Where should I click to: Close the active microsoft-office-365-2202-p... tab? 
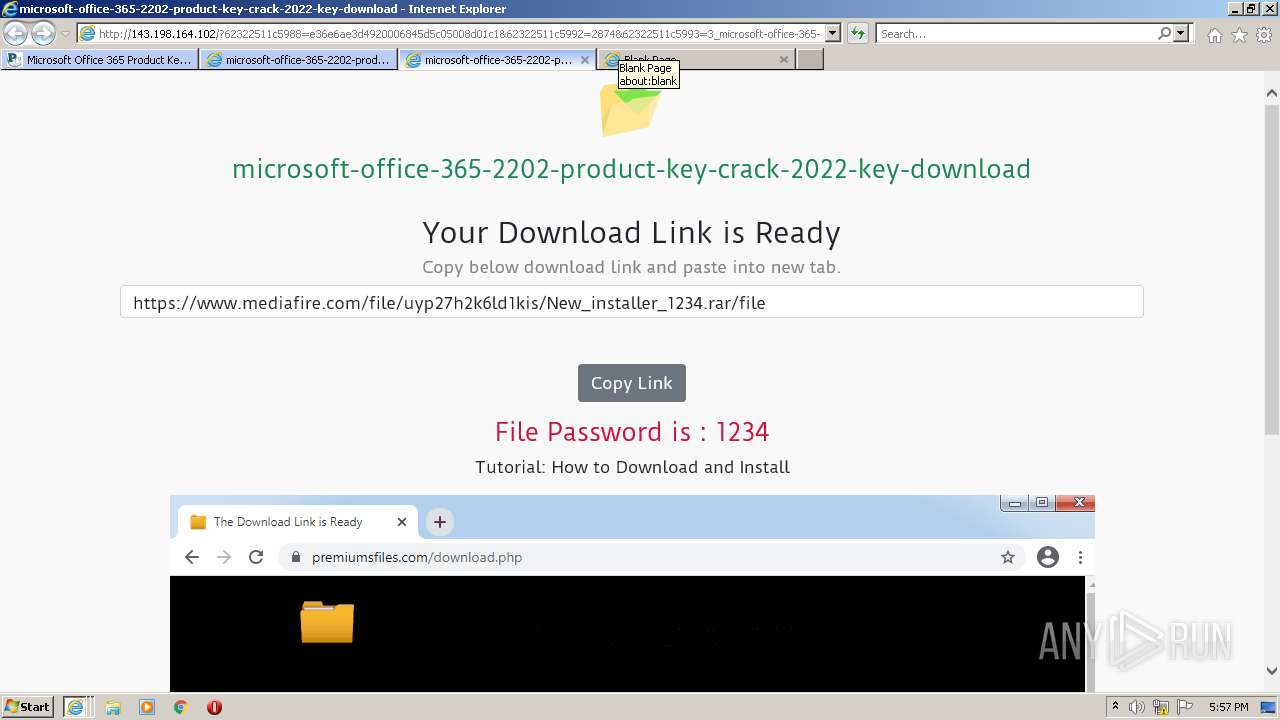point(585,60)
